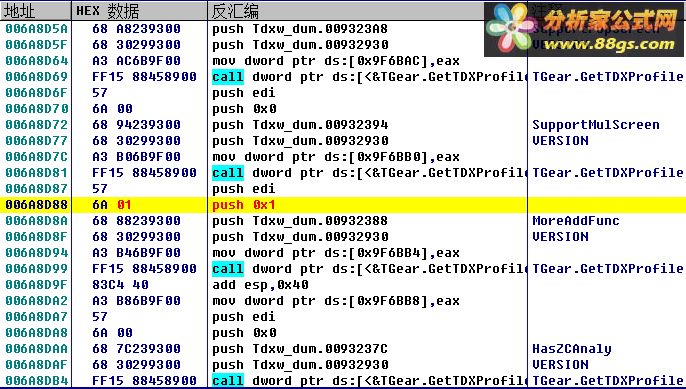This screenshot has height=389, width=686.
Task: Click call instruction at 006A8D81
Action: 370,173
